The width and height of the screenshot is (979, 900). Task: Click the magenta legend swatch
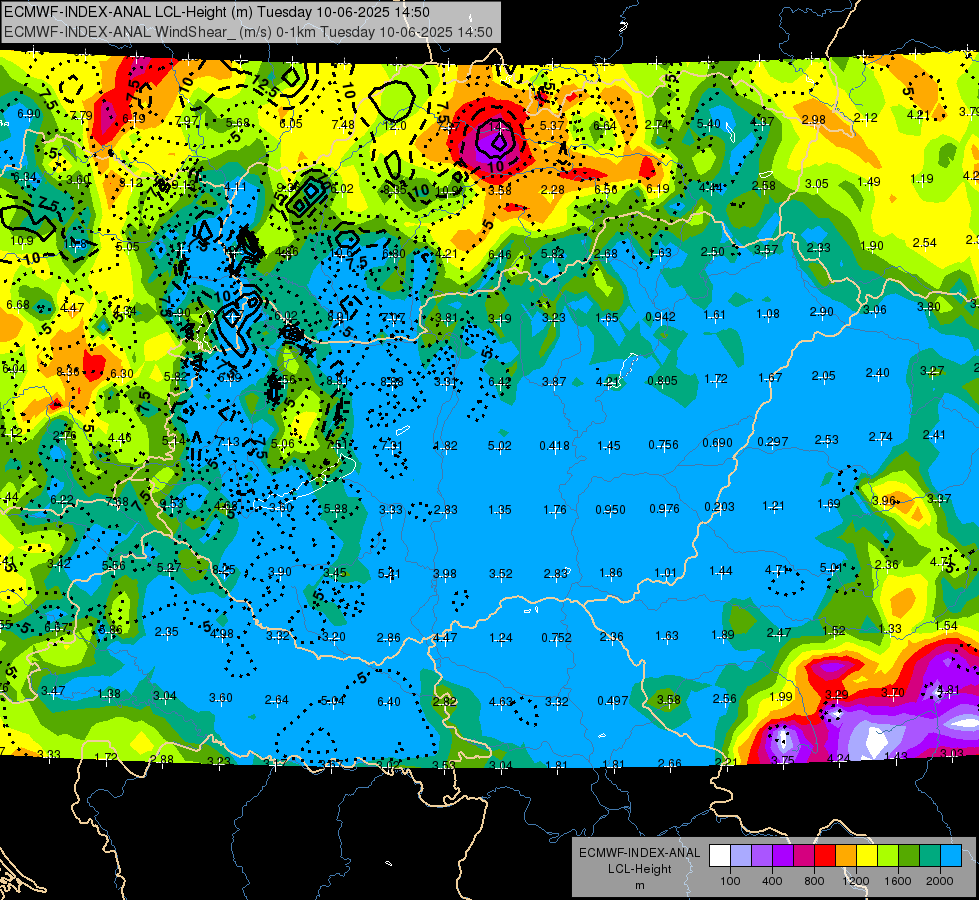[x=804, y=856]
